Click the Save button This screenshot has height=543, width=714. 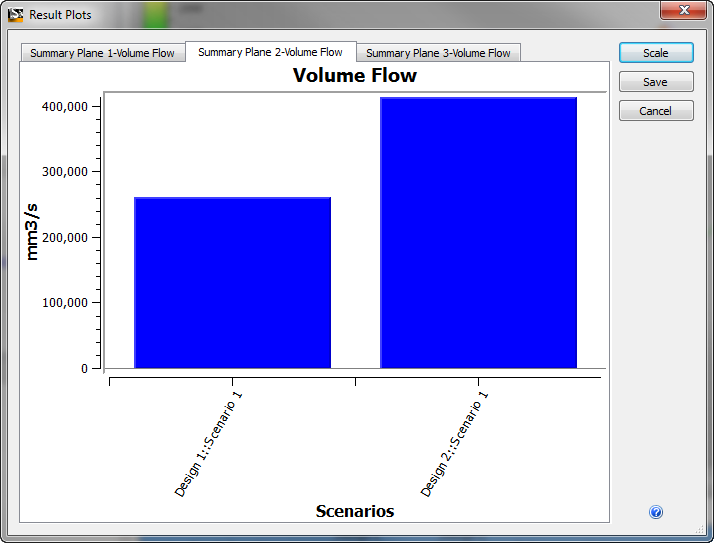[x=656, y=82]
